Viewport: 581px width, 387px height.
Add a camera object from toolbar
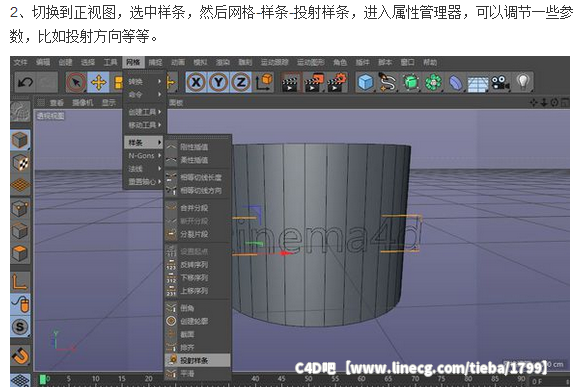tap(500, 82)
